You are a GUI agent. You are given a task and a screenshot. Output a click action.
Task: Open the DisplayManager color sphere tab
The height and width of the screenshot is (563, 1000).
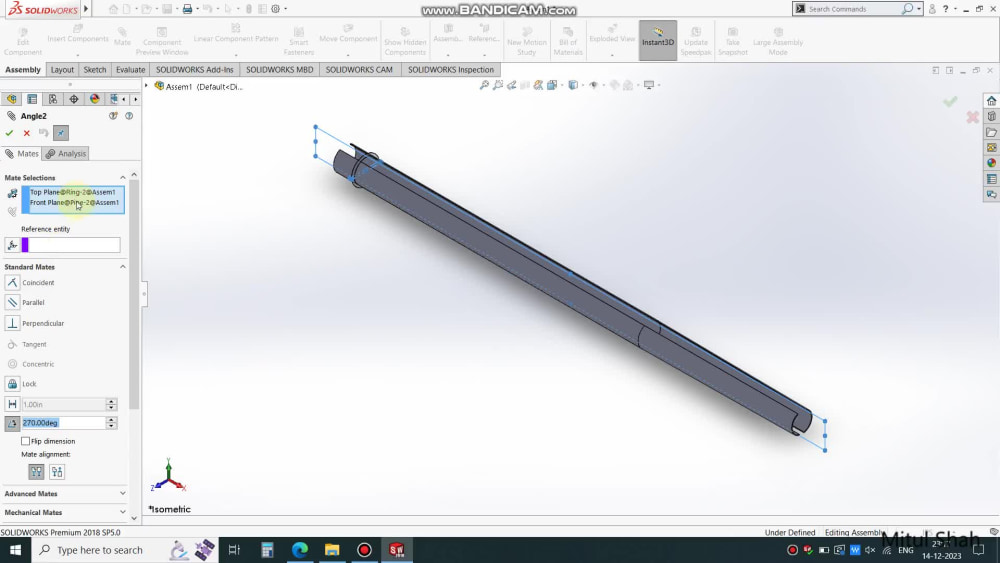tap(94, 99)
